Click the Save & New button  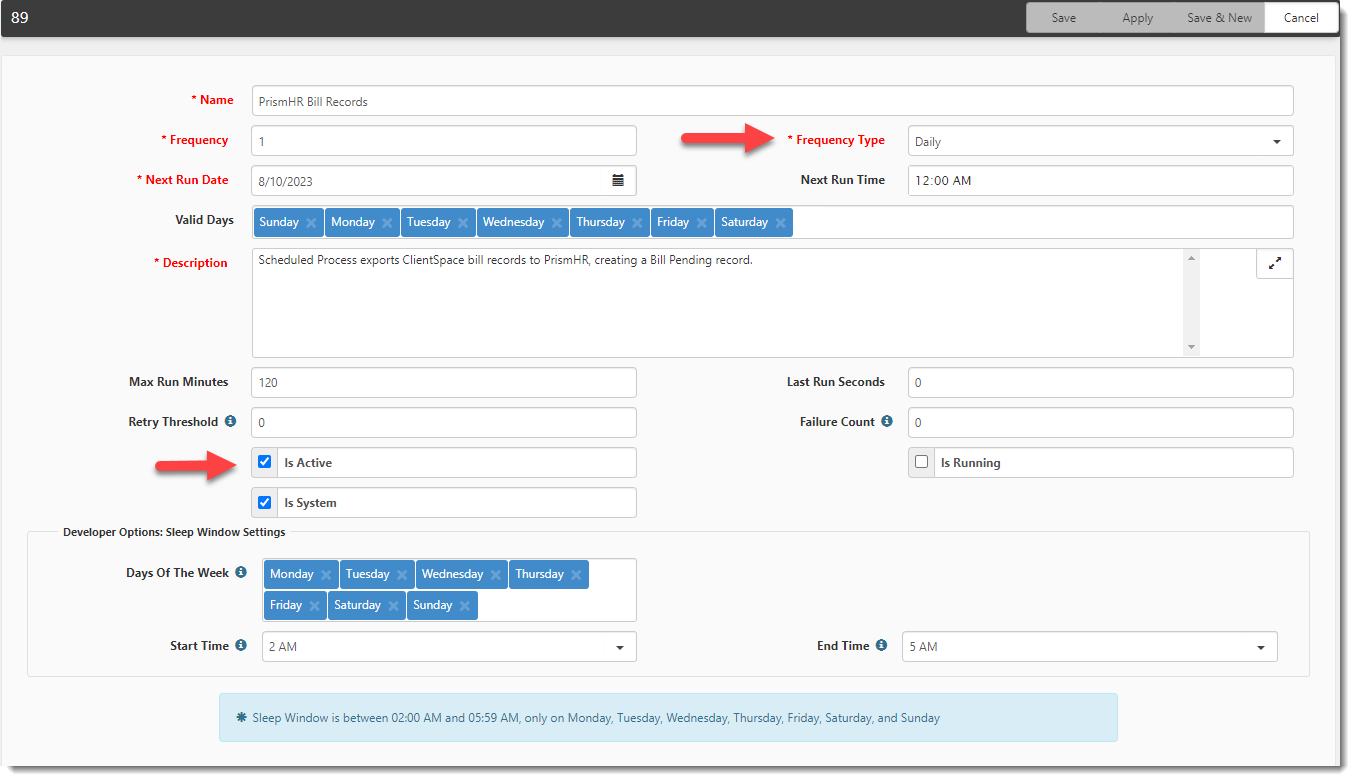1219,18
